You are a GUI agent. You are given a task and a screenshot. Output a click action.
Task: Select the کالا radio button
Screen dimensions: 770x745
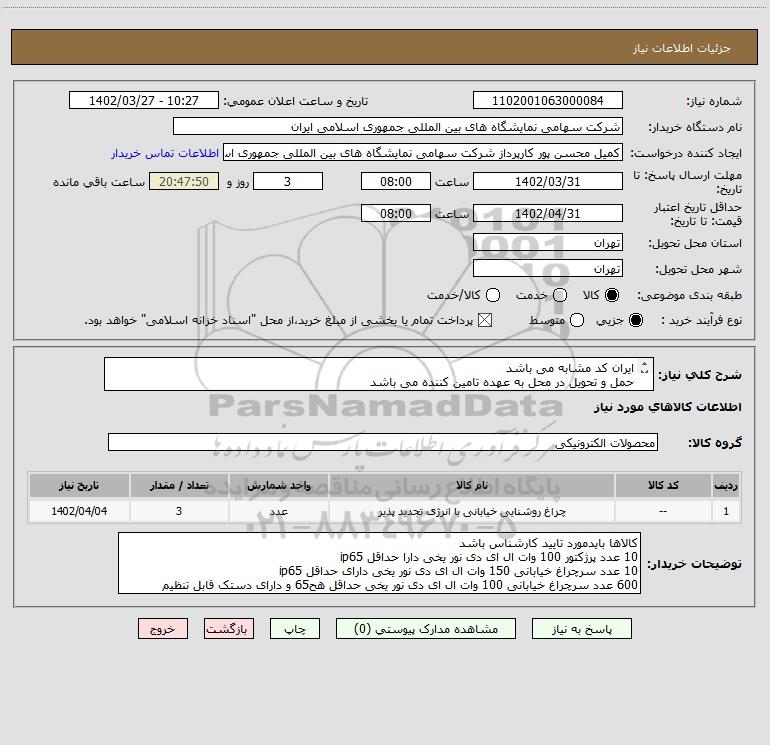click(x=612, y=295)
